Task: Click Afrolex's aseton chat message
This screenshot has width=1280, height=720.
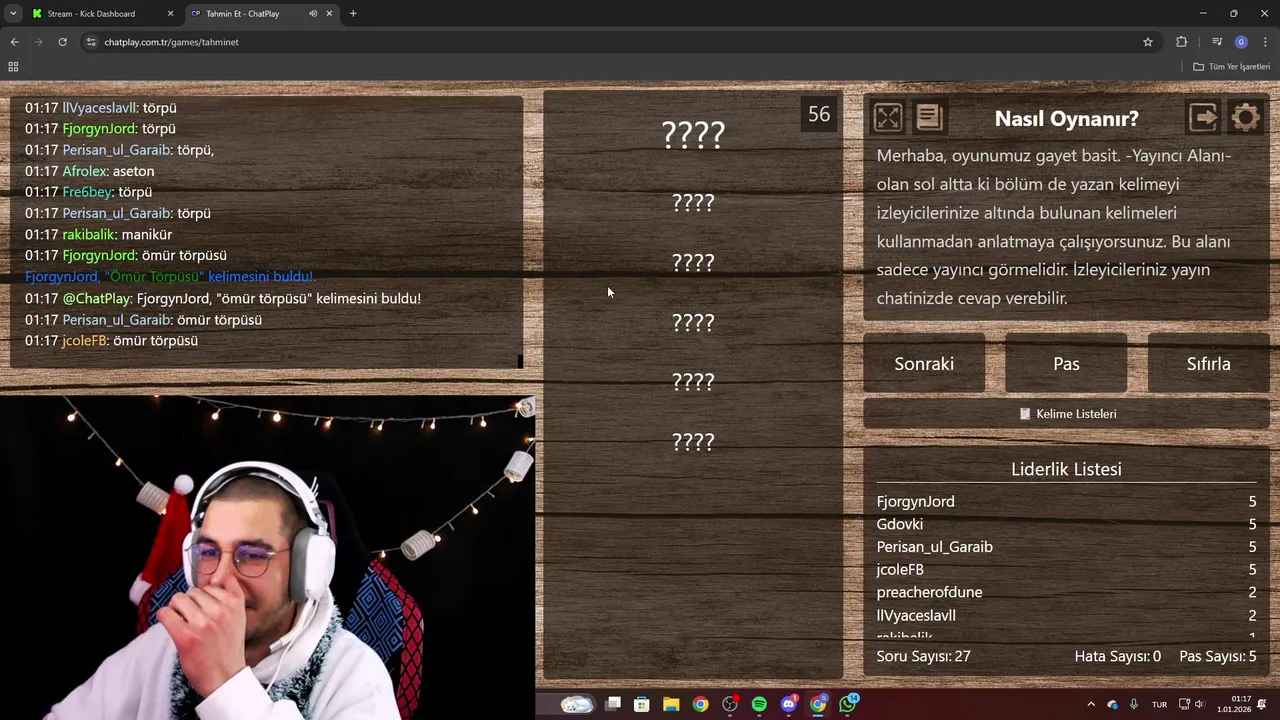Action: point(90,171)
